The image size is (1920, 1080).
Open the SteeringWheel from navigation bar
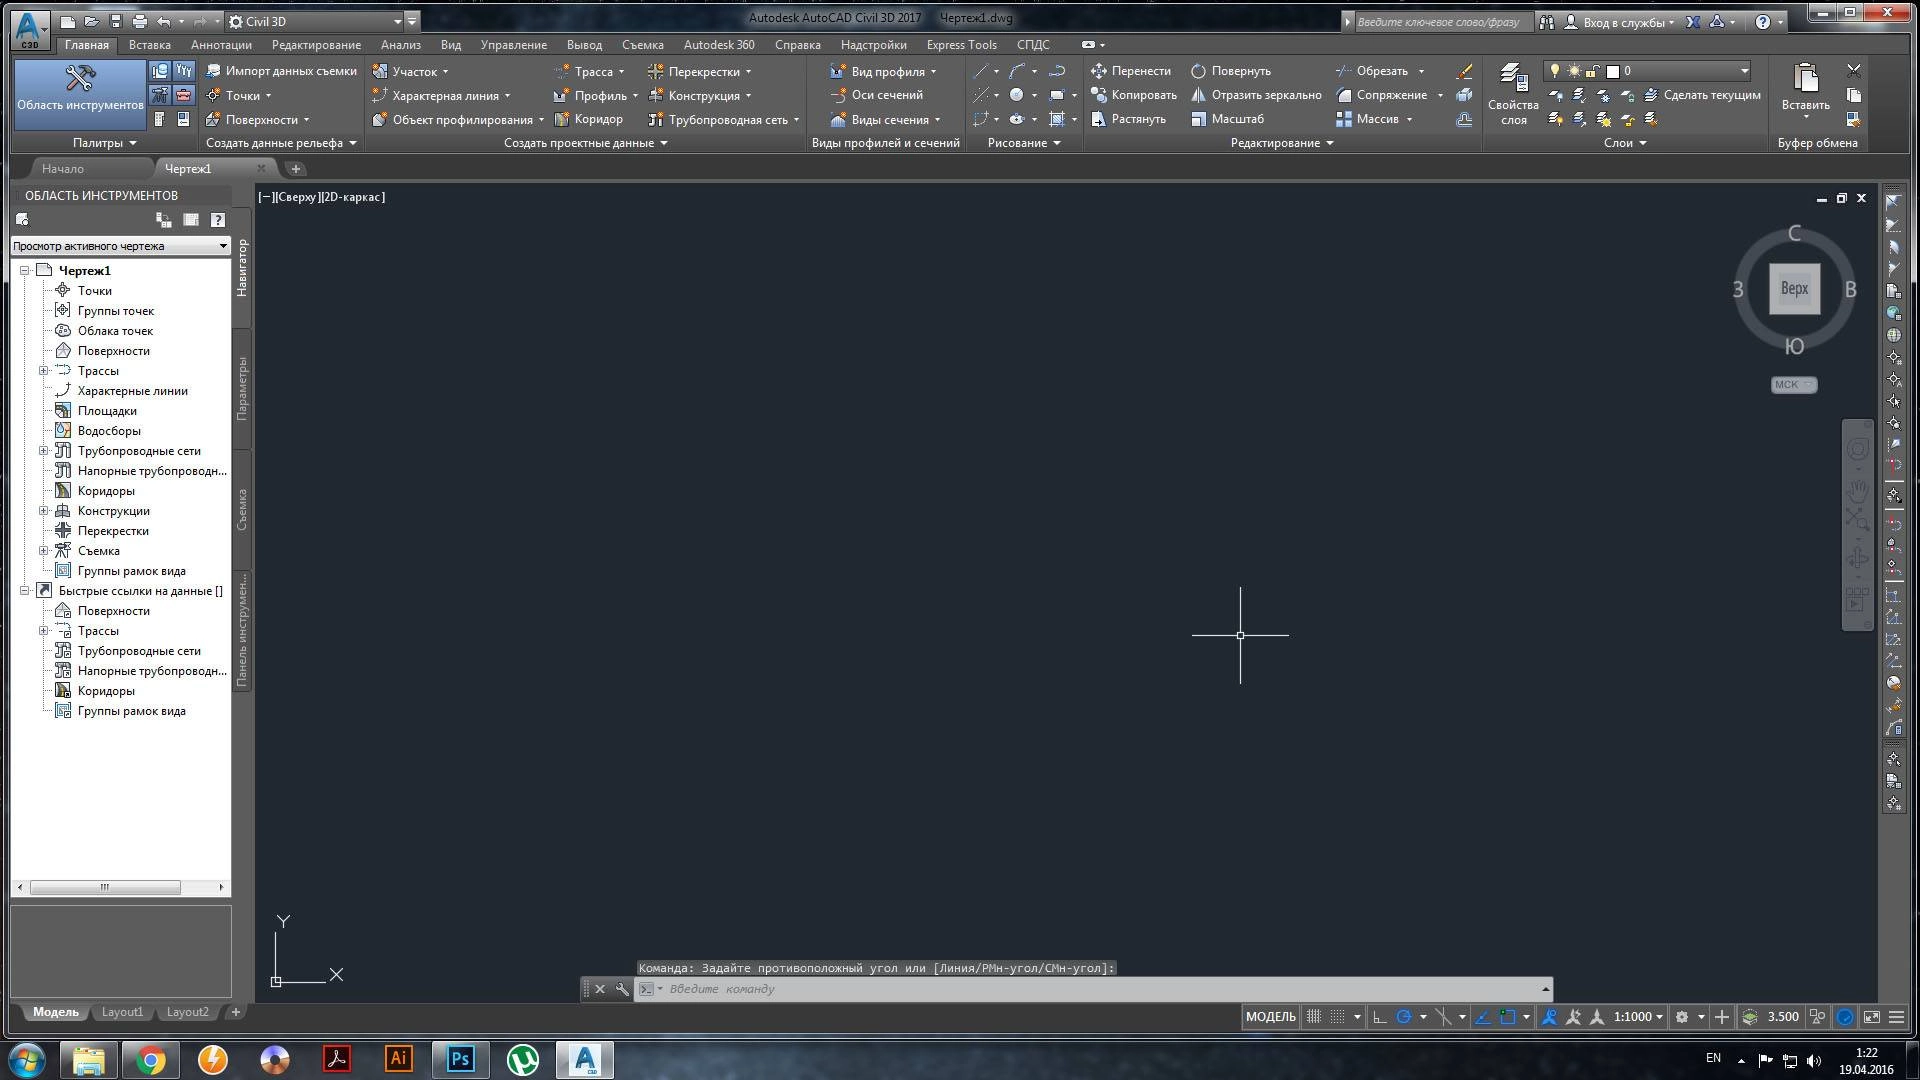tap(1857, 449)
